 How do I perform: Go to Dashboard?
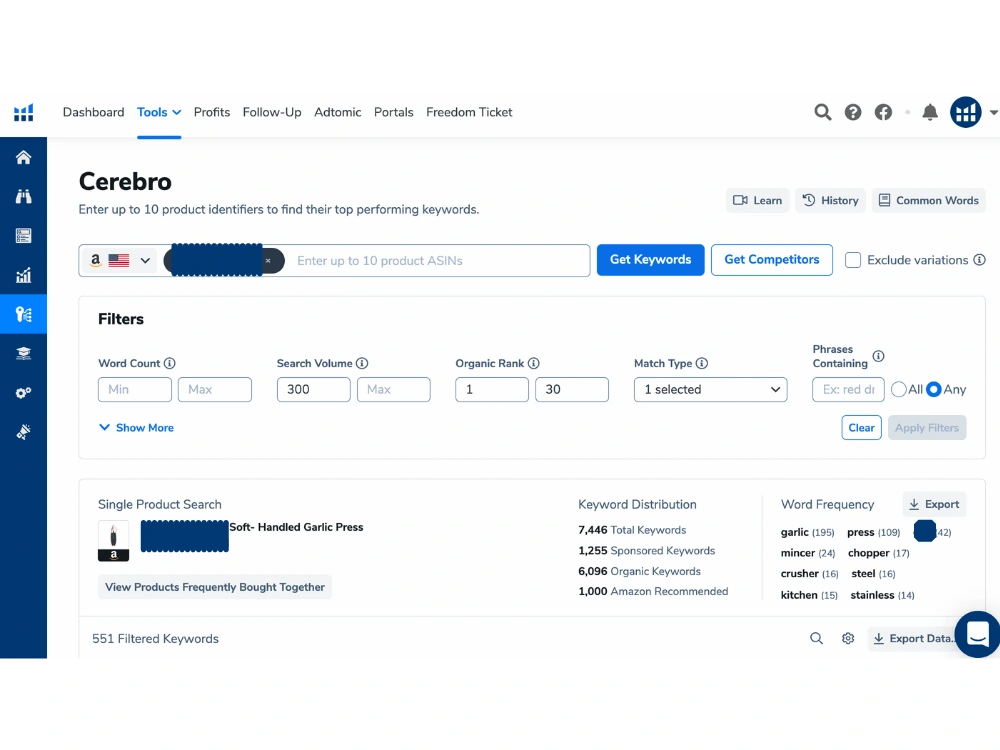tap(94, 112)
